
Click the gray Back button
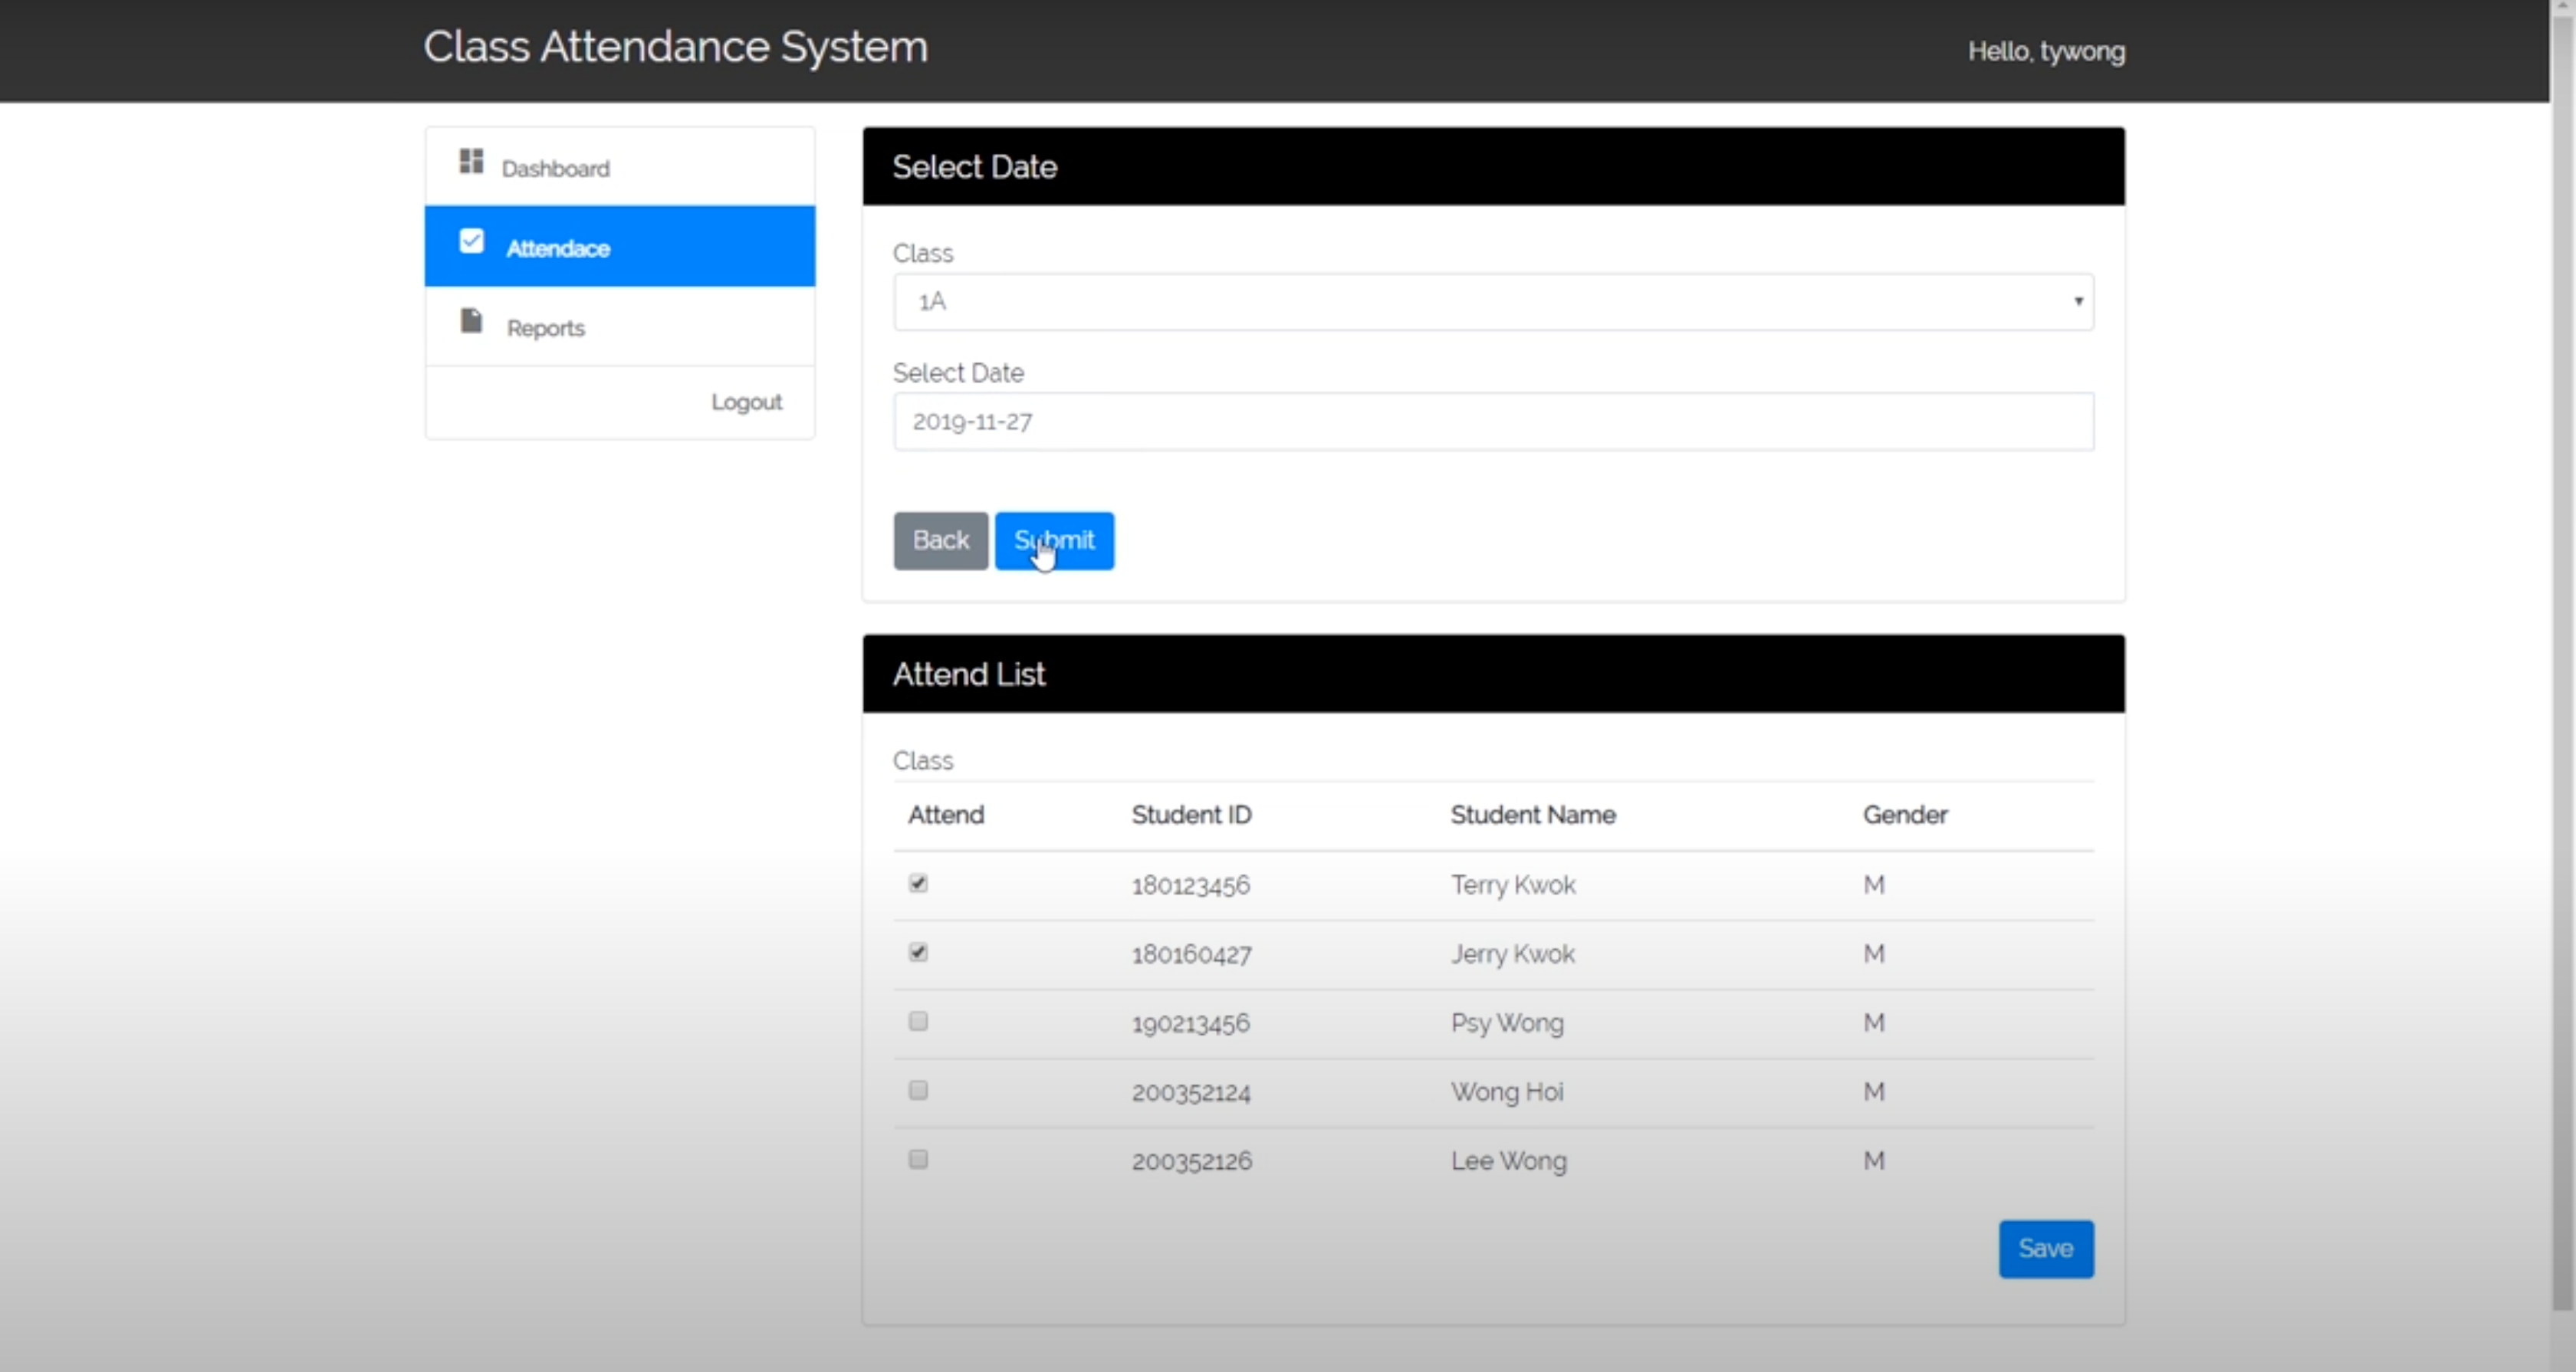click(940, 541)
